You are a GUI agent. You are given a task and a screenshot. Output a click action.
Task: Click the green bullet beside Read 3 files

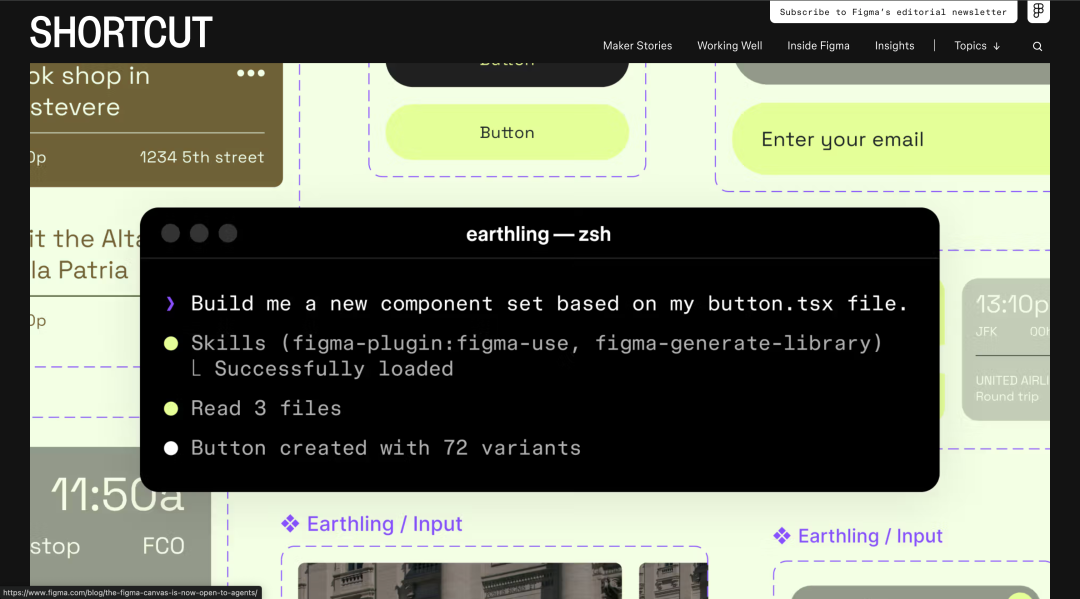point(171,409)
